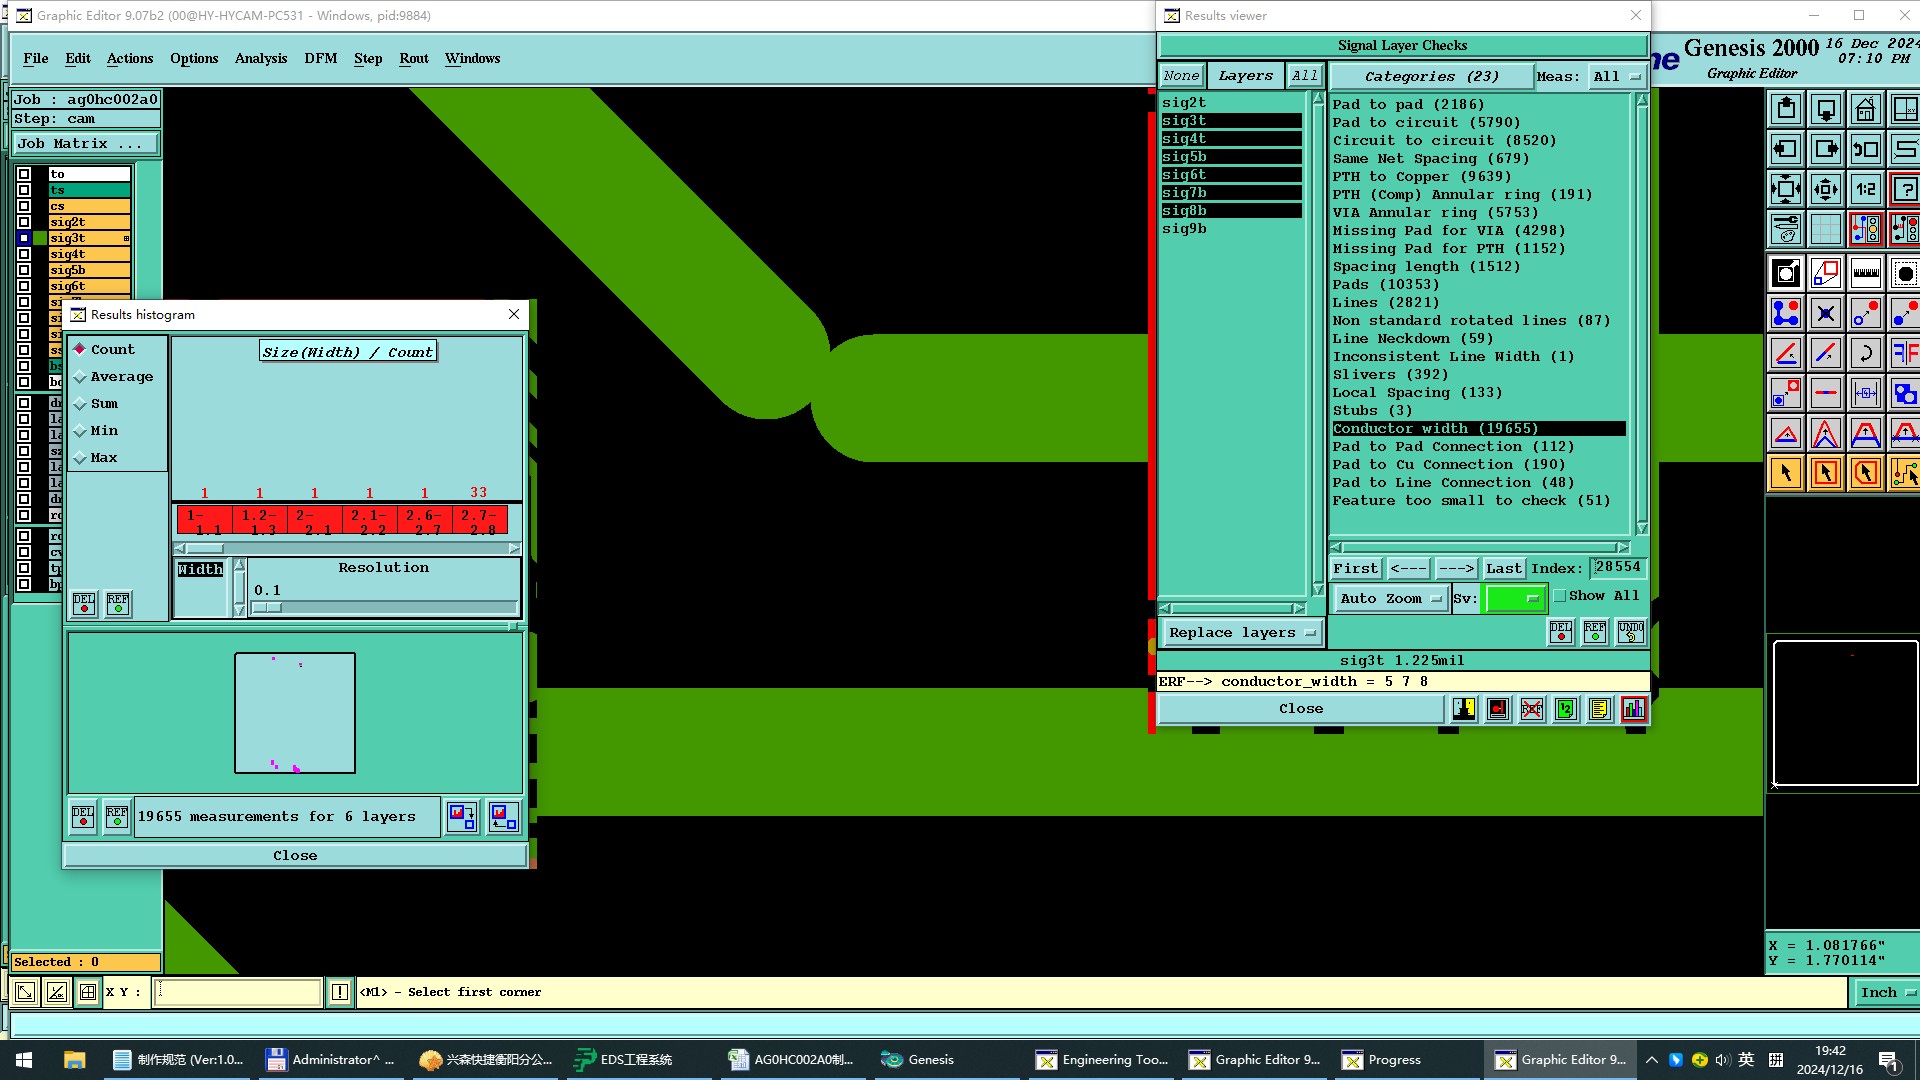Click the zoom out shrink icon
Image resolution: width=1920 pixels, height=1080 pixels.
[x=1826, y=189]
